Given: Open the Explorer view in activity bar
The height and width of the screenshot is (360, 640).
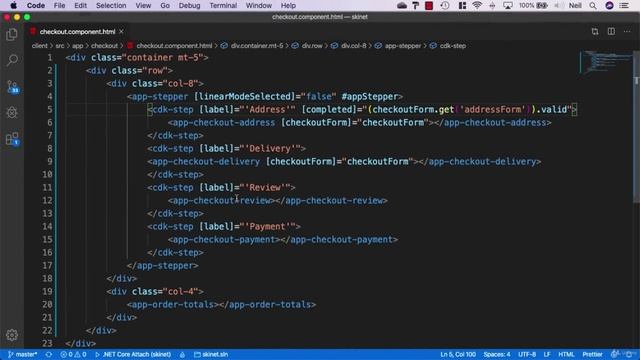Looking at the screenshot, I should point(12,35).
